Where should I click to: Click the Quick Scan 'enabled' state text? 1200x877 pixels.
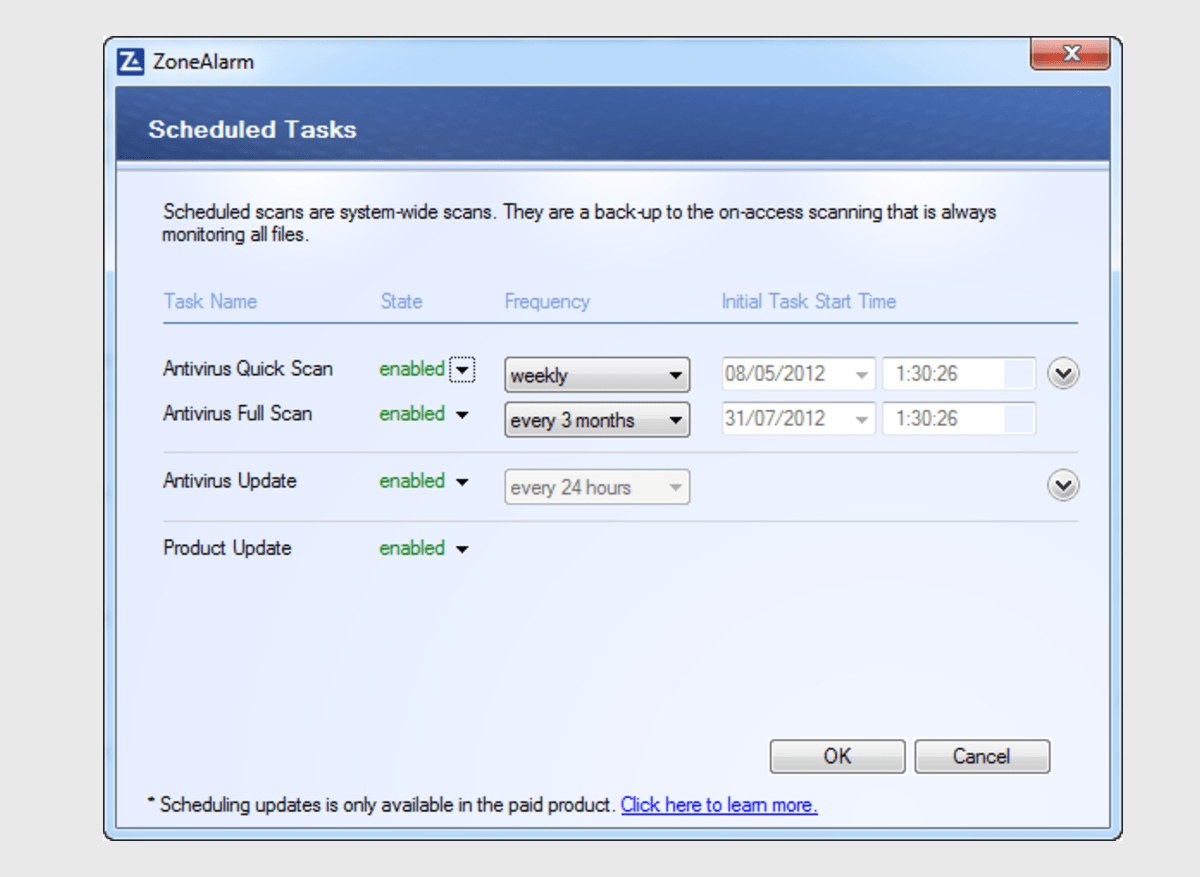[x=412, y=369]
